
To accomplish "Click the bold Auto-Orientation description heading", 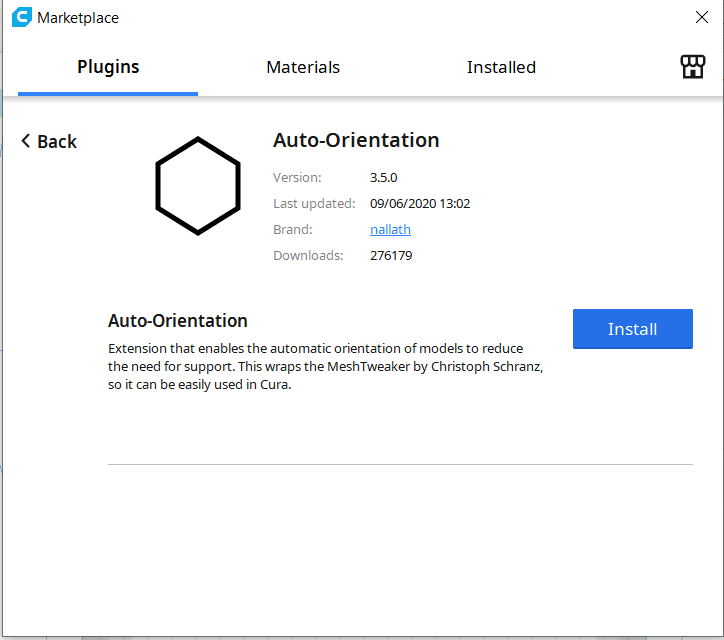I will [178, 321].
